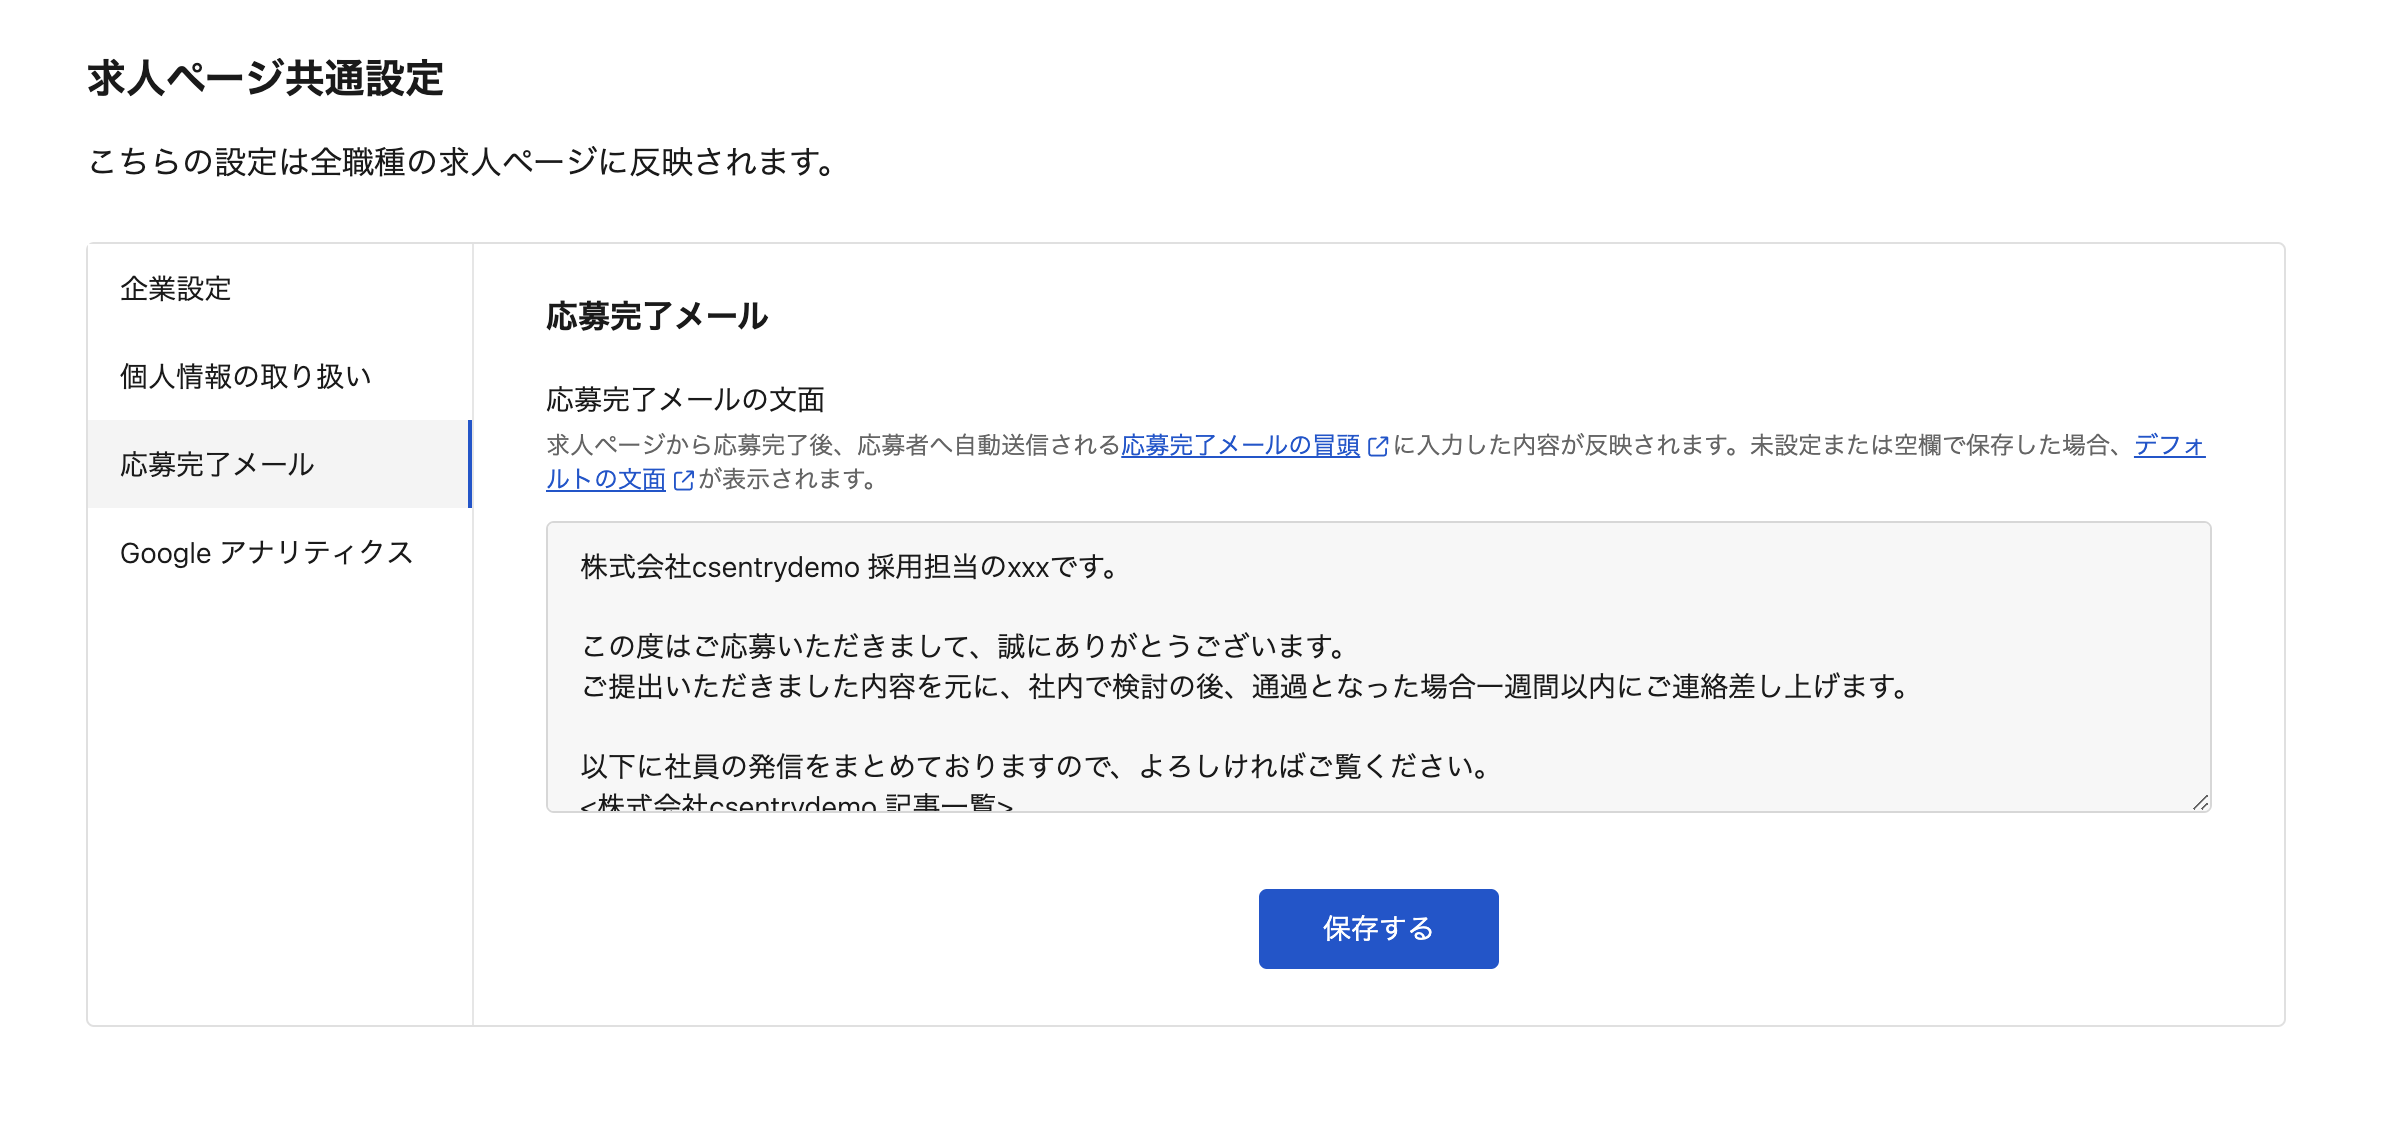
Task: Switch to 個人情報の取り扱い tab
Action: point(245,377)
